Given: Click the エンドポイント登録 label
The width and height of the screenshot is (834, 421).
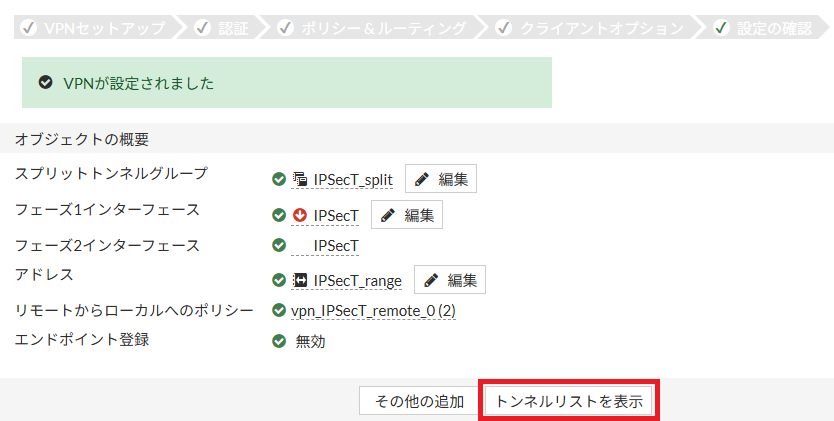Looking at the screenshot, I should (82, 339).
